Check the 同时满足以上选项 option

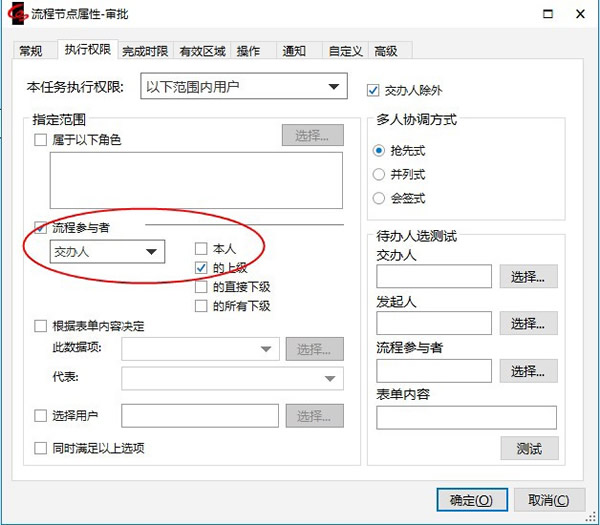[41, 448]
